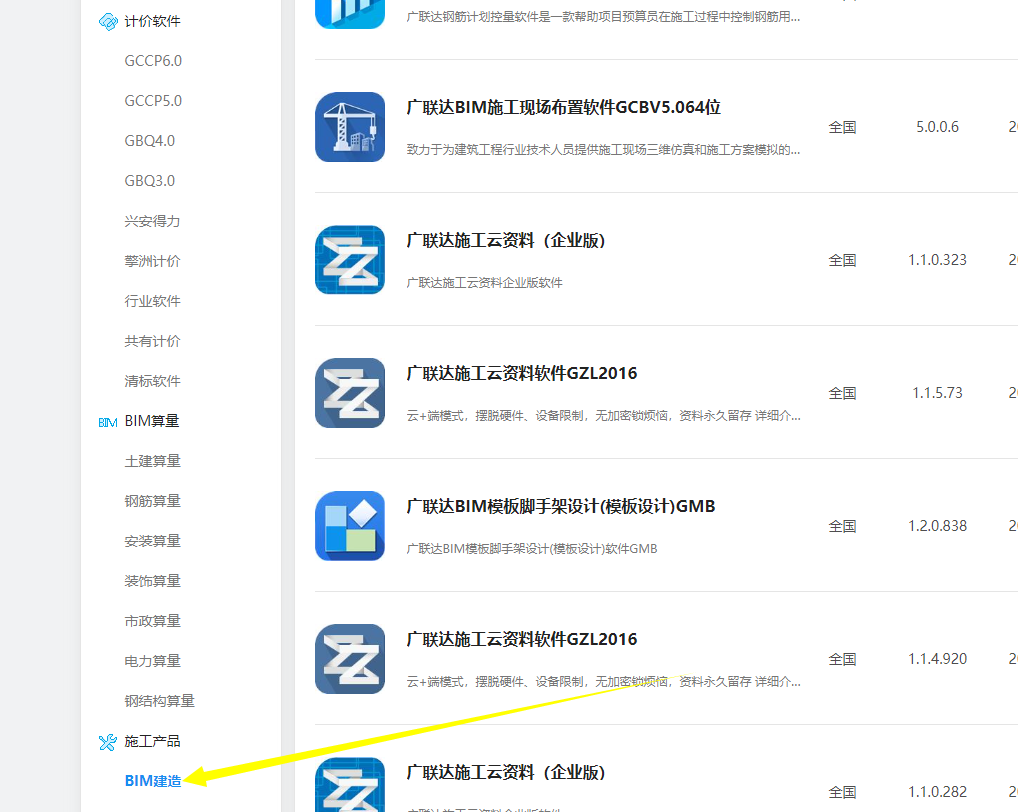Expand the BIM算量 section heading
The height and width of the screenshot is (812, 1018).
point(152,421)
